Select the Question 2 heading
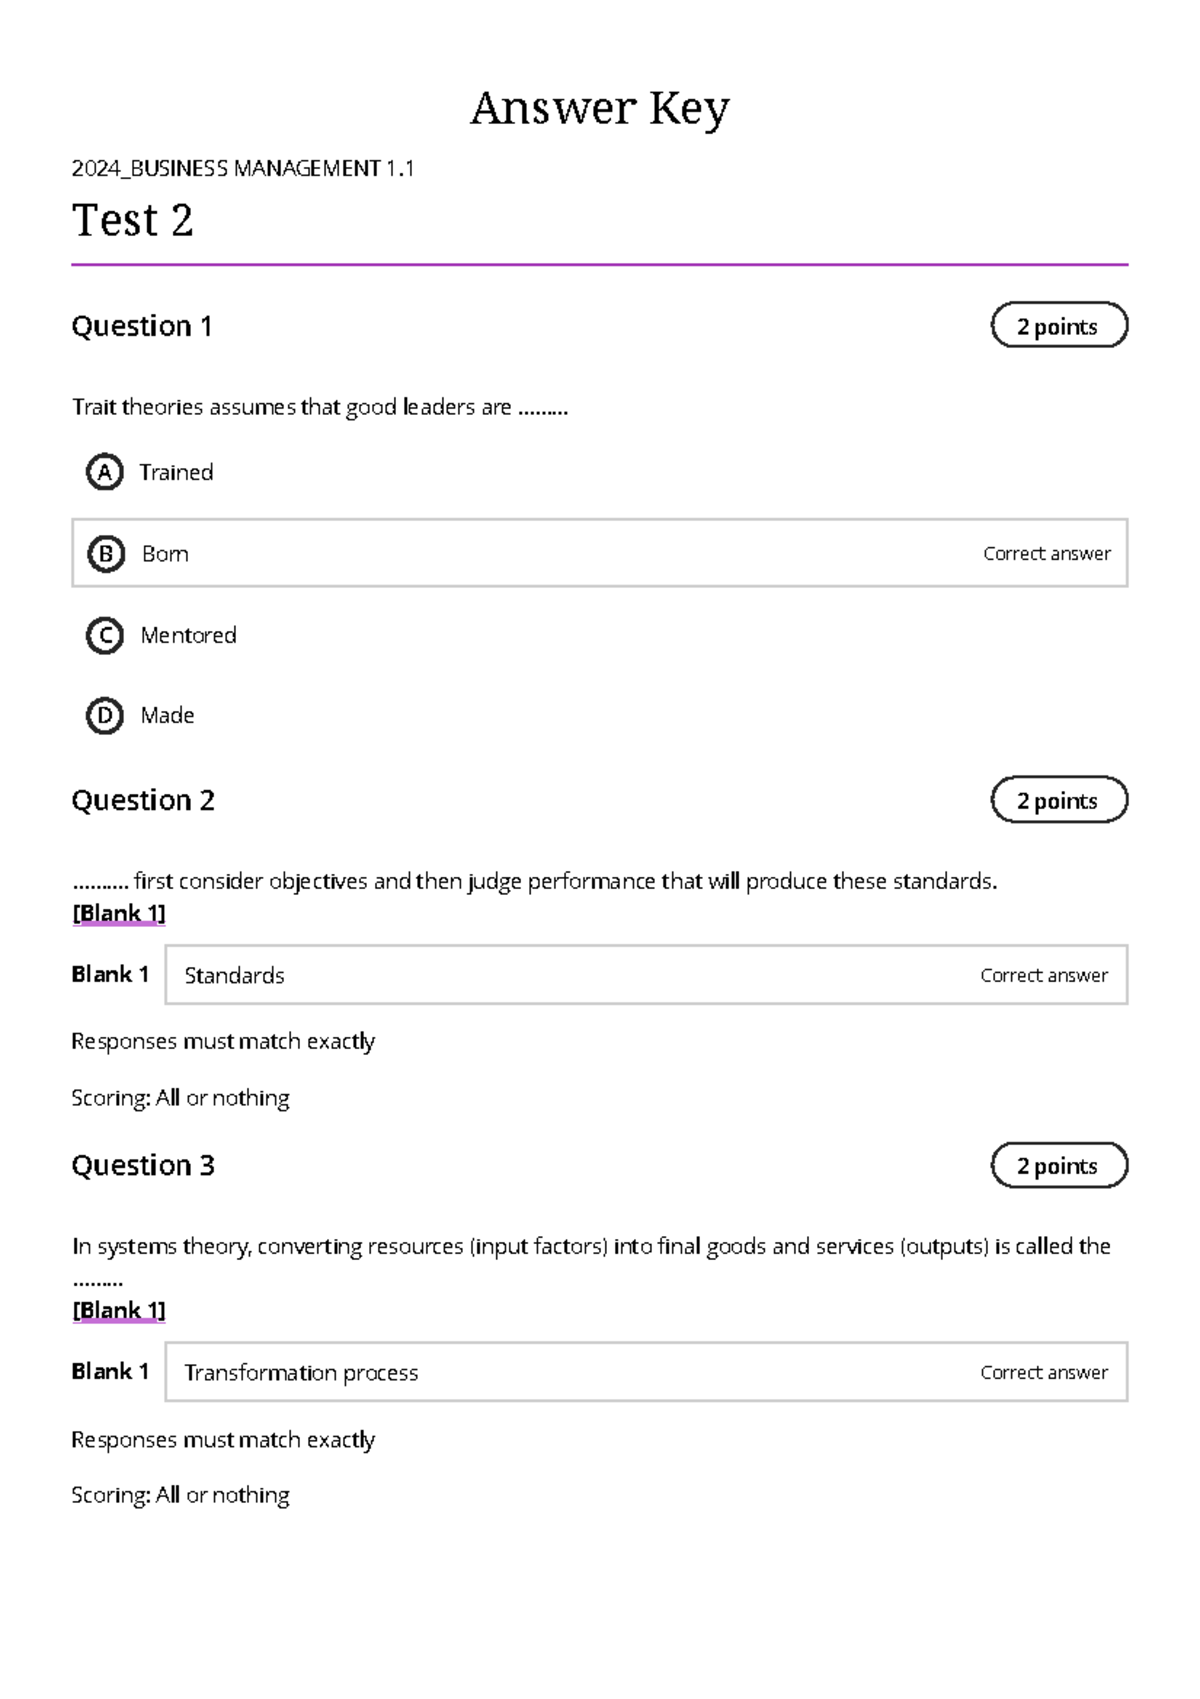1200x1699 pixels. 143,800
